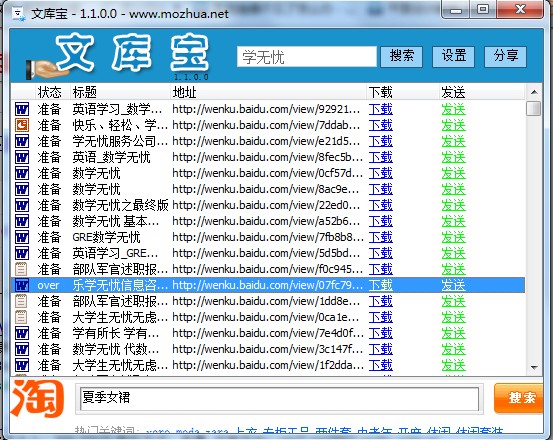Click Word icon of row URL 1f2dda
This screenshot has width=553, height=440.
tap(22, 365)
